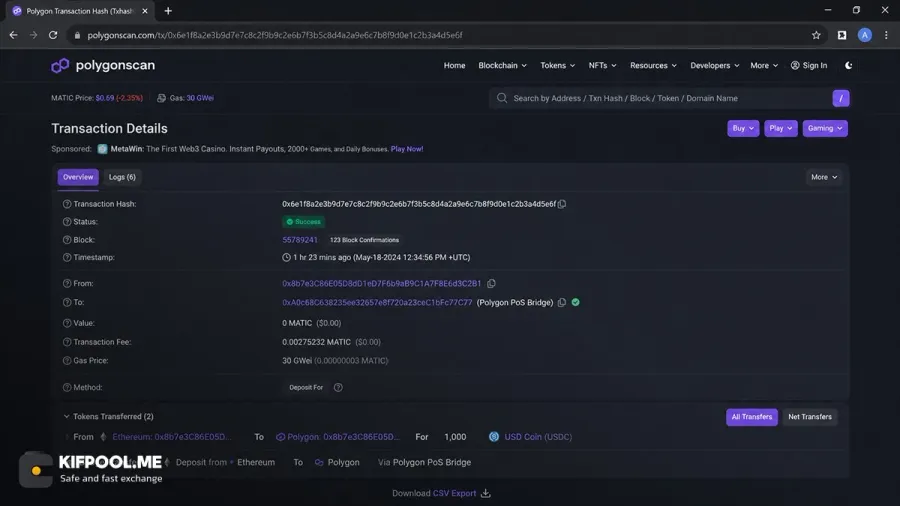Click the polygonscan logo
Image resolution: width=900 pixels, height=506 pixels.
103,65
